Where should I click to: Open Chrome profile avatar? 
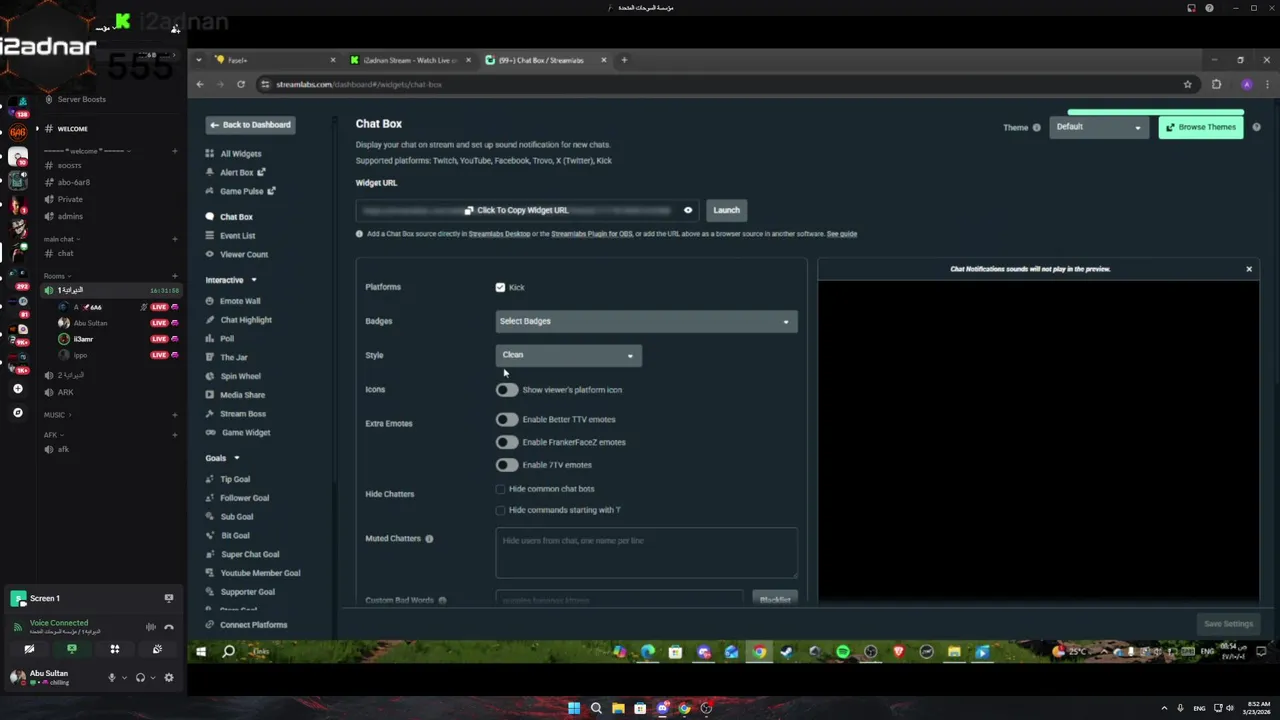[1246, 84]
